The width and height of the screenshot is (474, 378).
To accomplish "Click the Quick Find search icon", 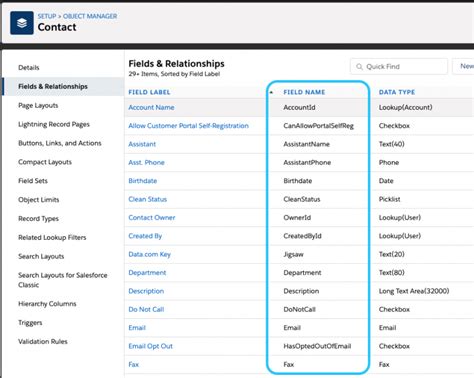I will point(359,67).
